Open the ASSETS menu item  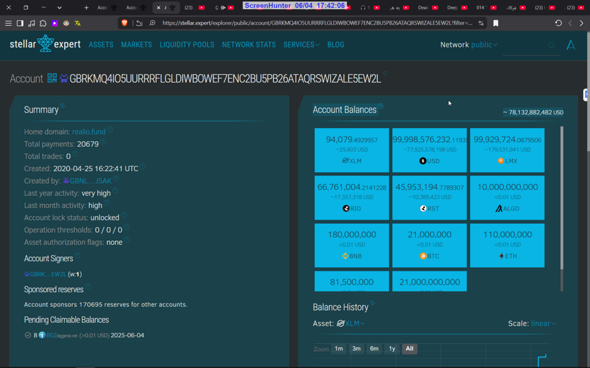(x=101, y=45)
